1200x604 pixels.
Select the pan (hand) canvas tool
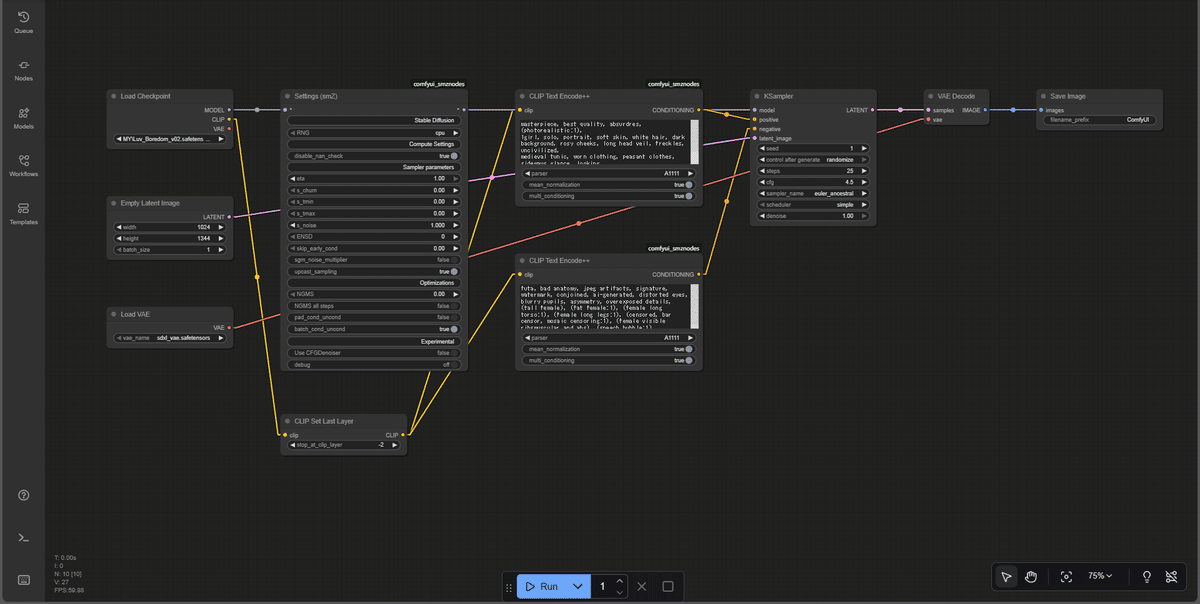(x=1031, y=576)
